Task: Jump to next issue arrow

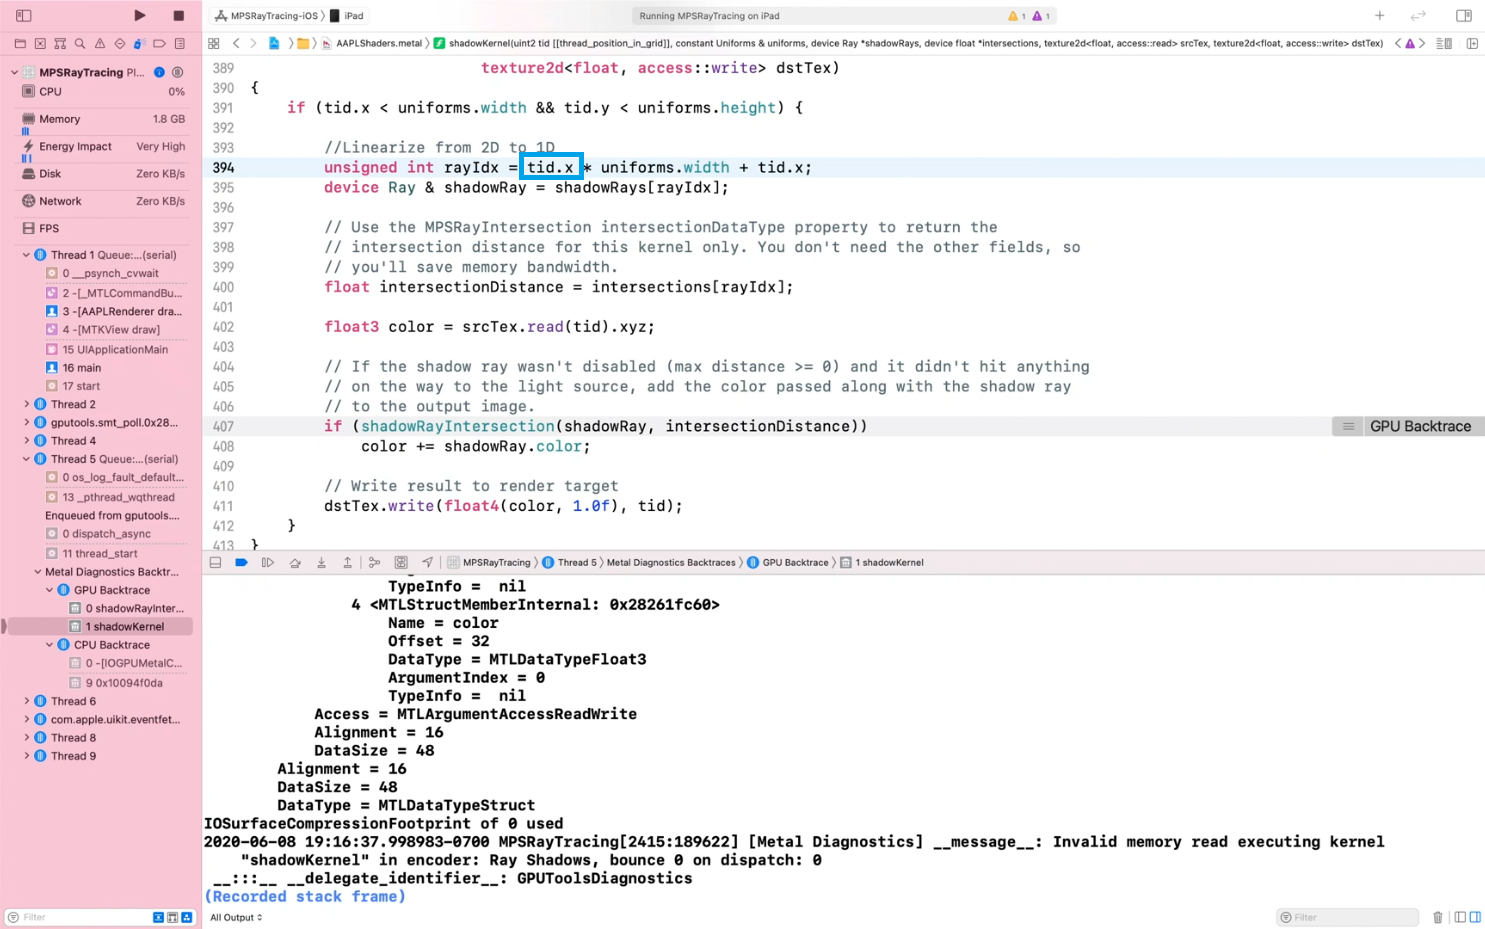Action: click(1422, 43)
